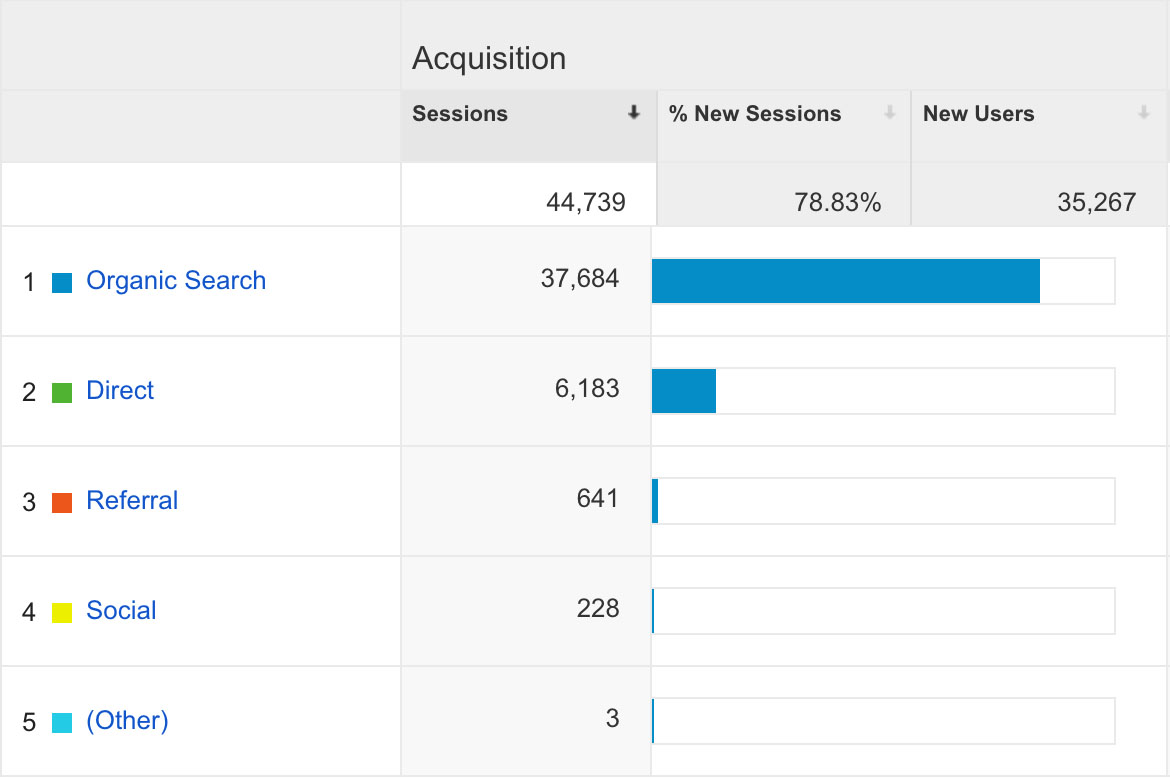
Task: Open the (Other) channel link
Action: click(x=127, y=721)
